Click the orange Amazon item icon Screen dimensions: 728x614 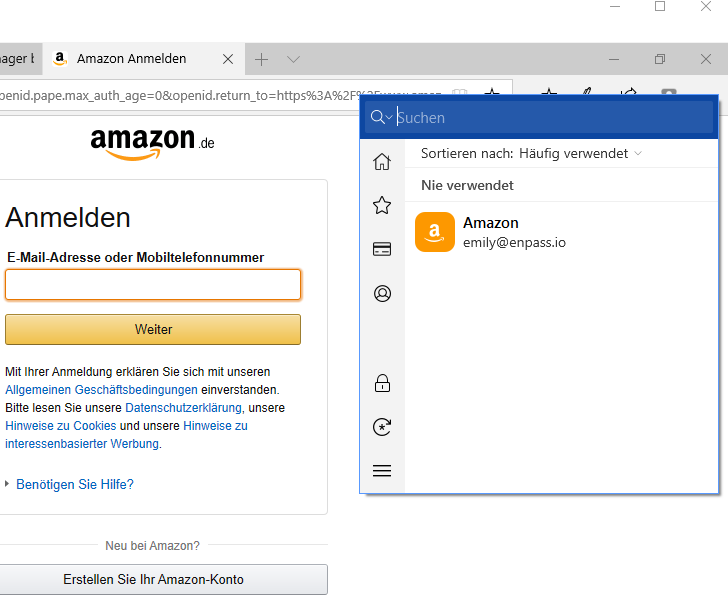click(435, 232)
